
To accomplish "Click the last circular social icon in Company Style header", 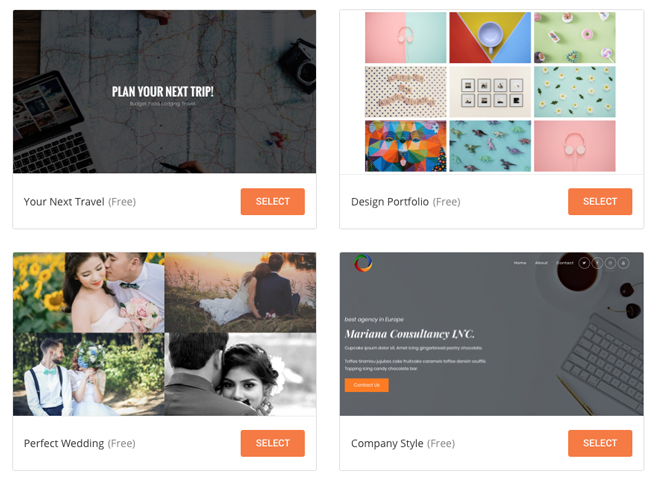I will (623, 263).
